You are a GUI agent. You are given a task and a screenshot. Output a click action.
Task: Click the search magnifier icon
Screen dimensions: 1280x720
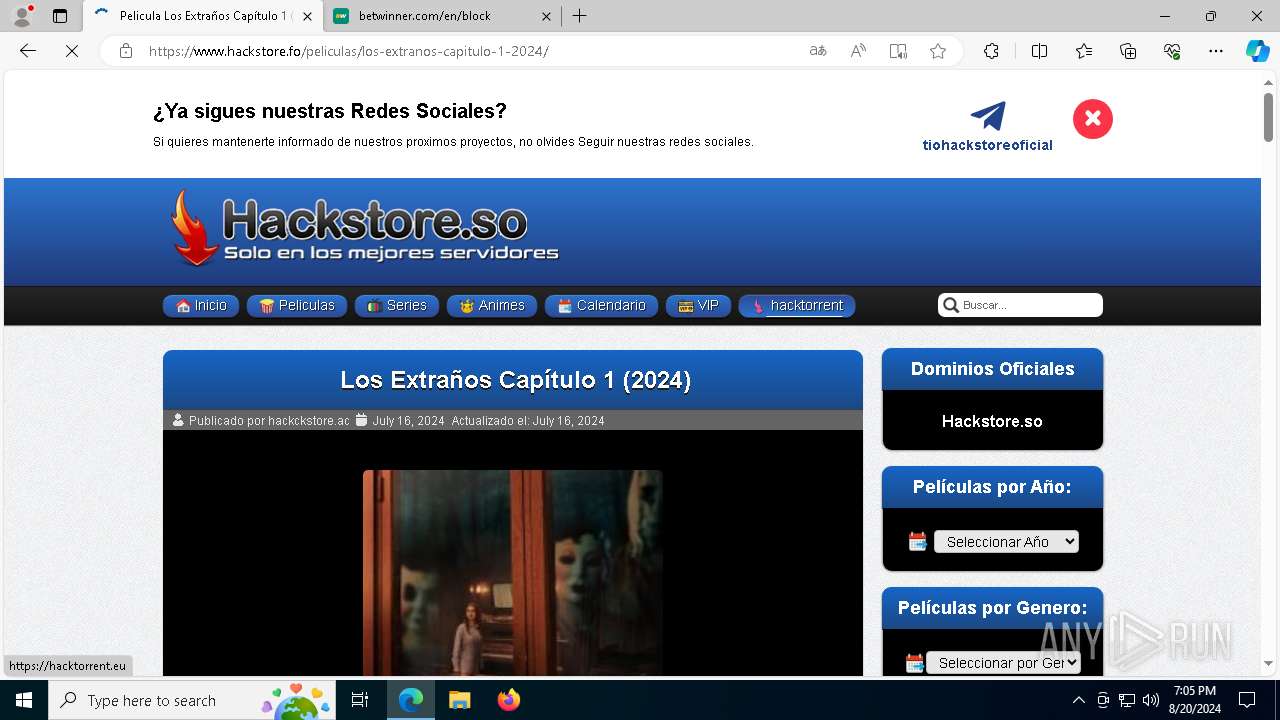(950, 305)
